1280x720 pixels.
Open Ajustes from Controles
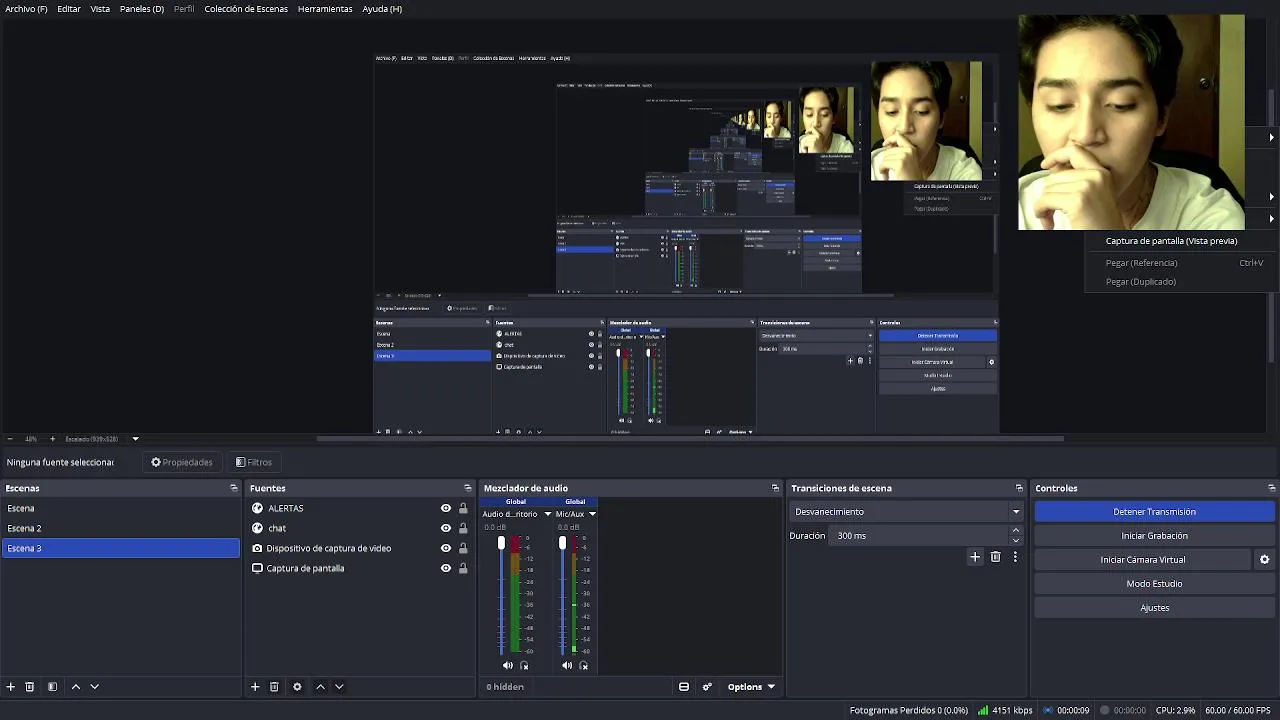(1154, 608)
